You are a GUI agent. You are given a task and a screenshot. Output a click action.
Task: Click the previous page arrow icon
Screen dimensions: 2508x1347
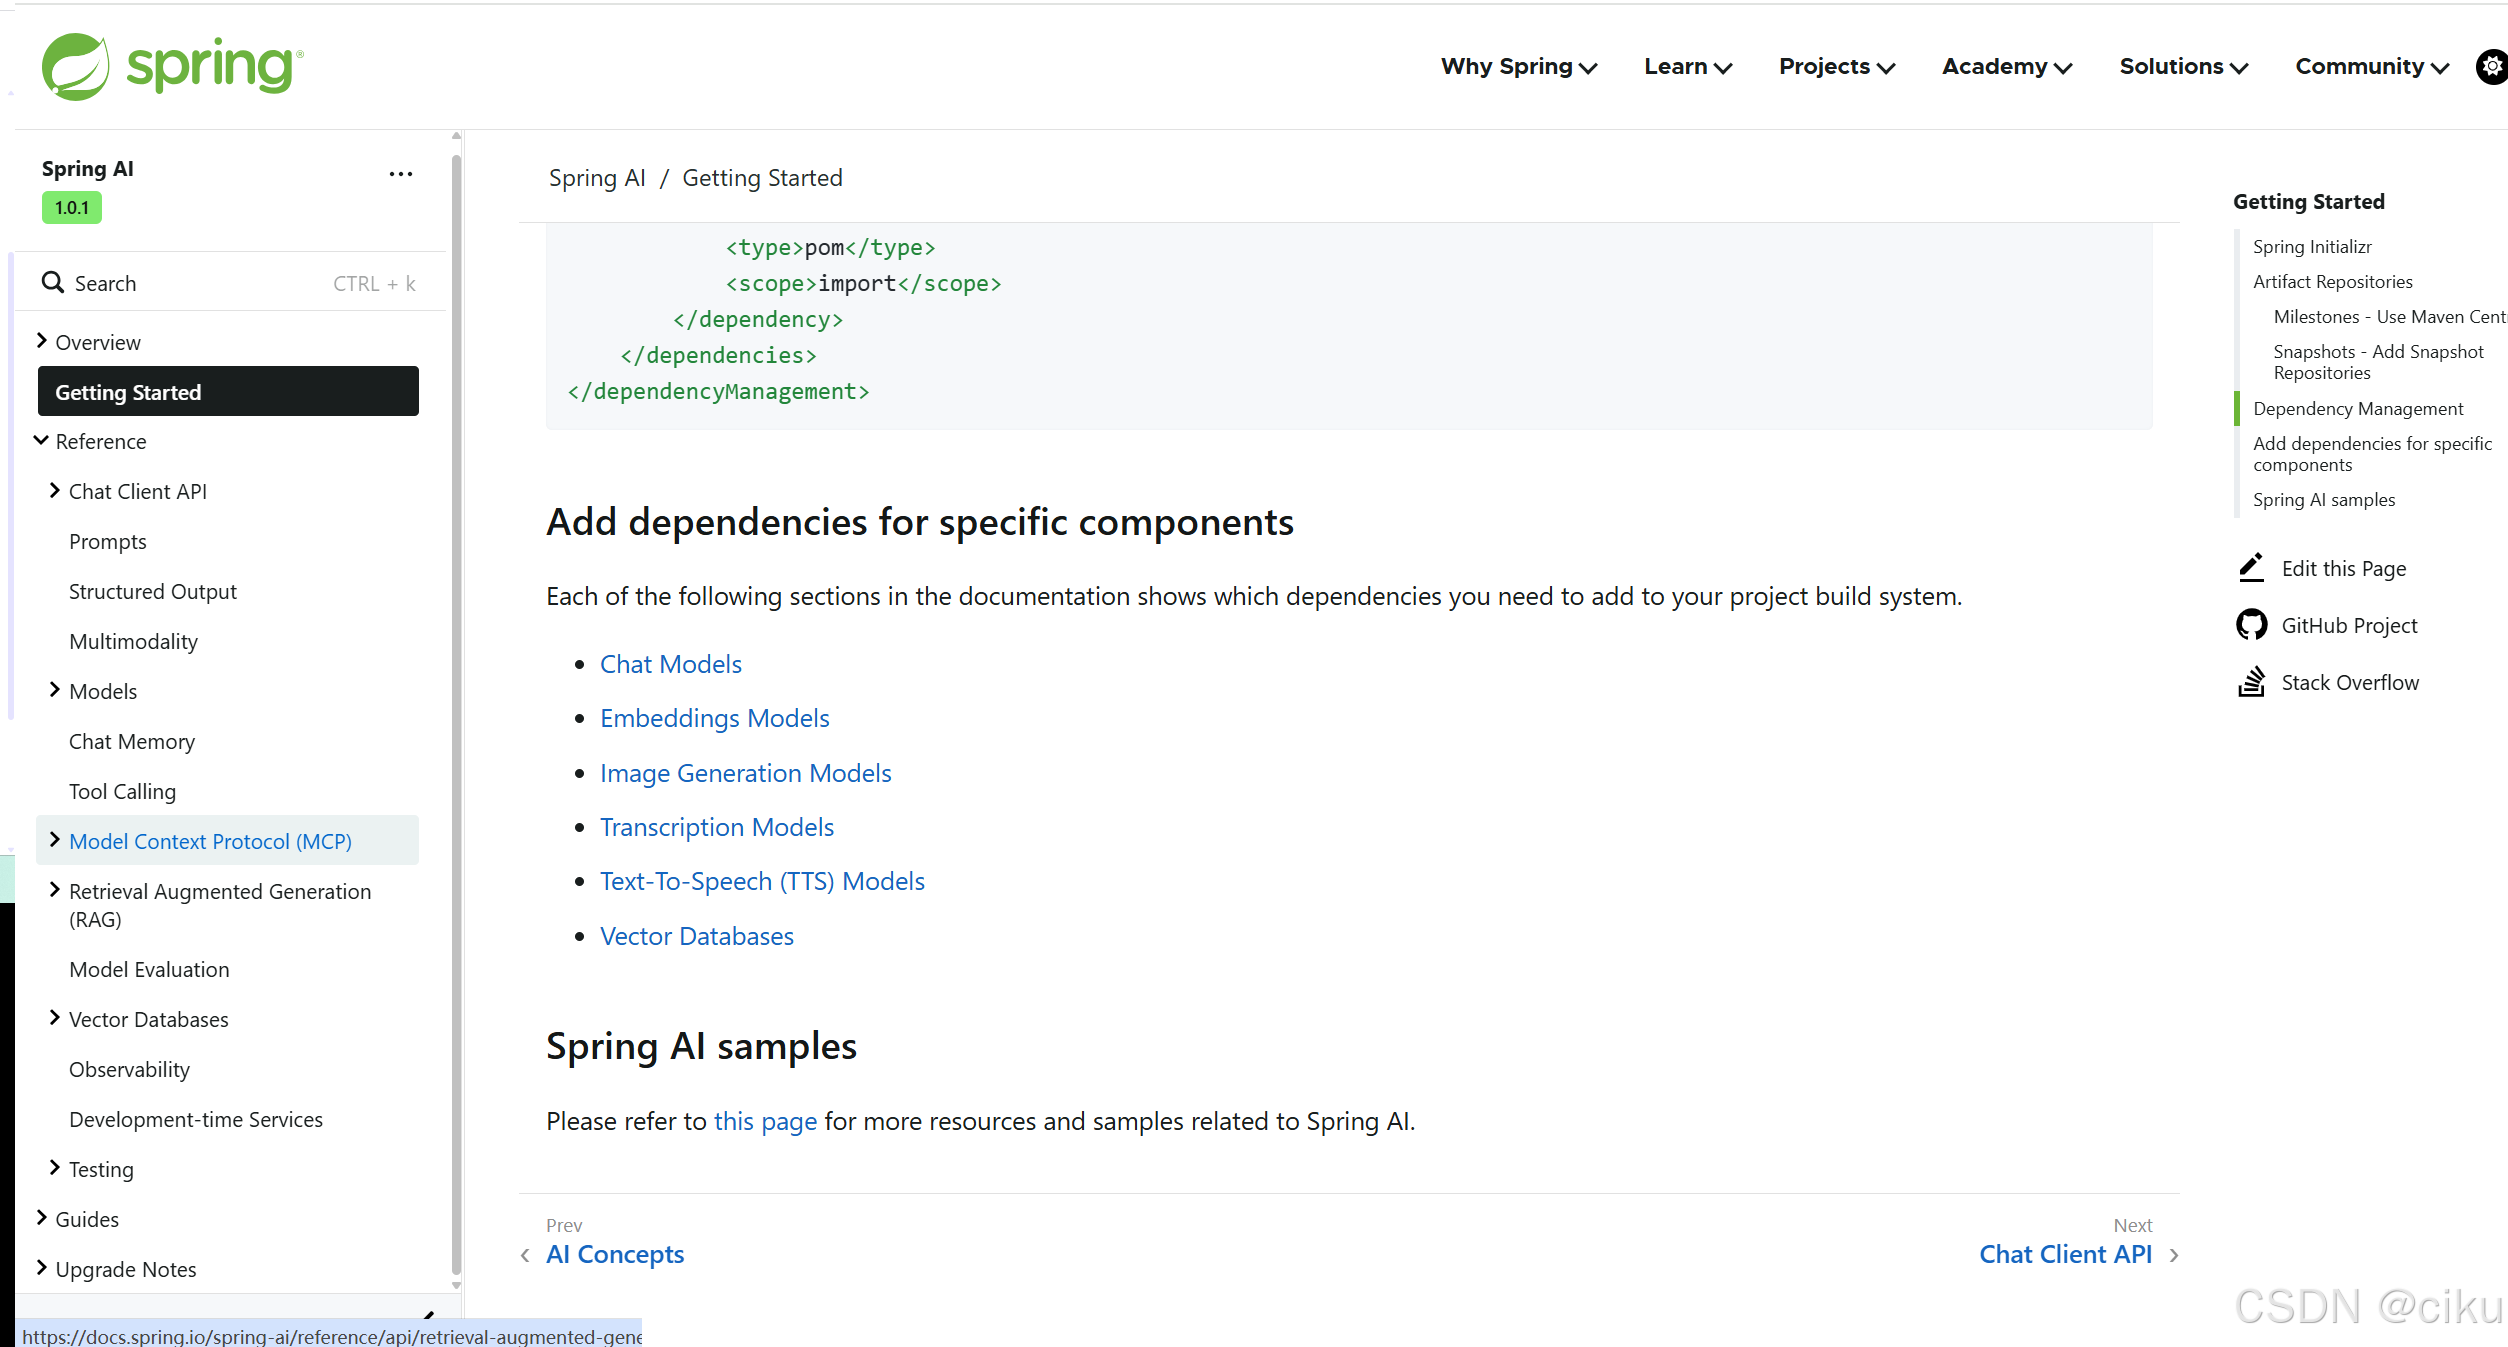(525, 1255)
